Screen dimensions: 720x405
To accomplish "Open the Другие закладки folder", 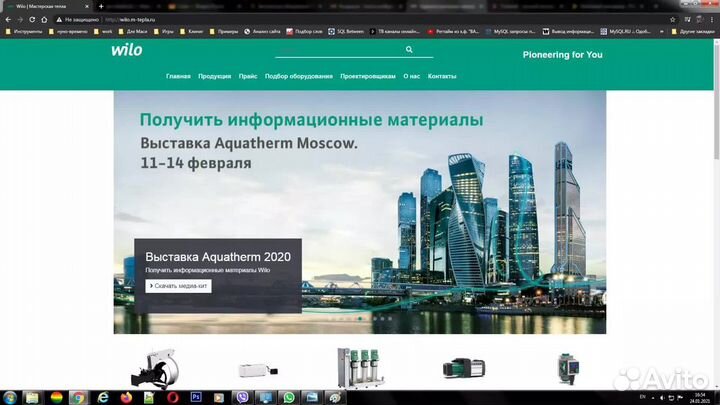I will tap(693, 32).
